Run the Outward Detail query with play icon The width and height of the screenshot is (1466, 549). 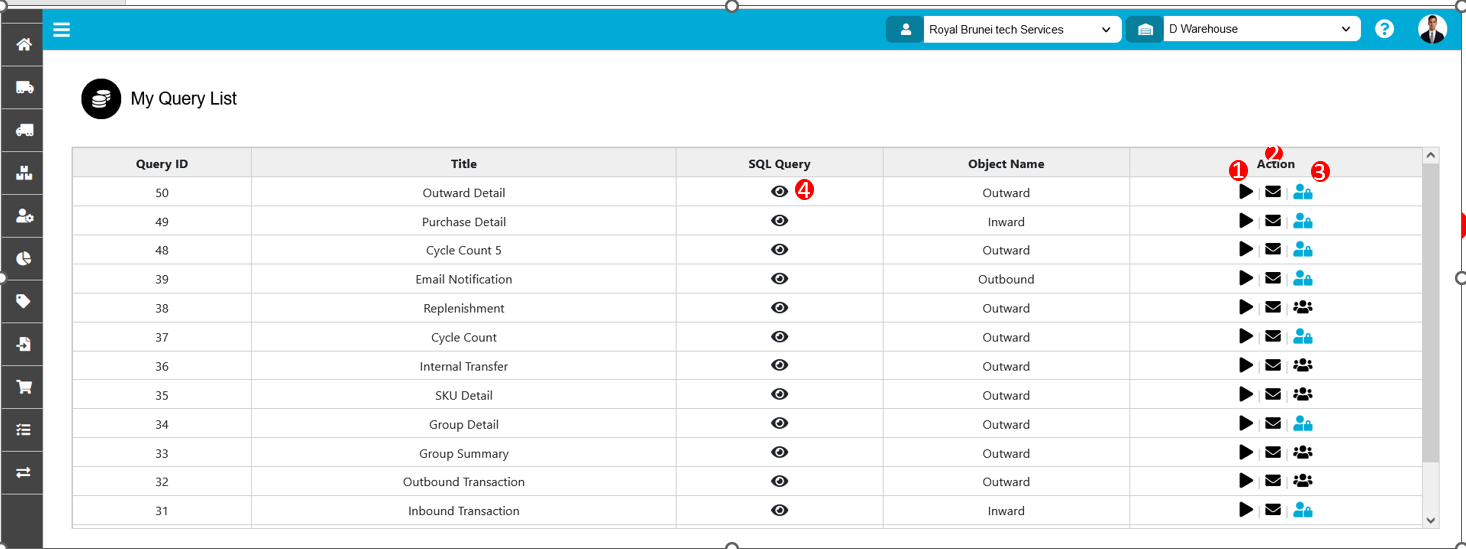(x=1246, y=192)
